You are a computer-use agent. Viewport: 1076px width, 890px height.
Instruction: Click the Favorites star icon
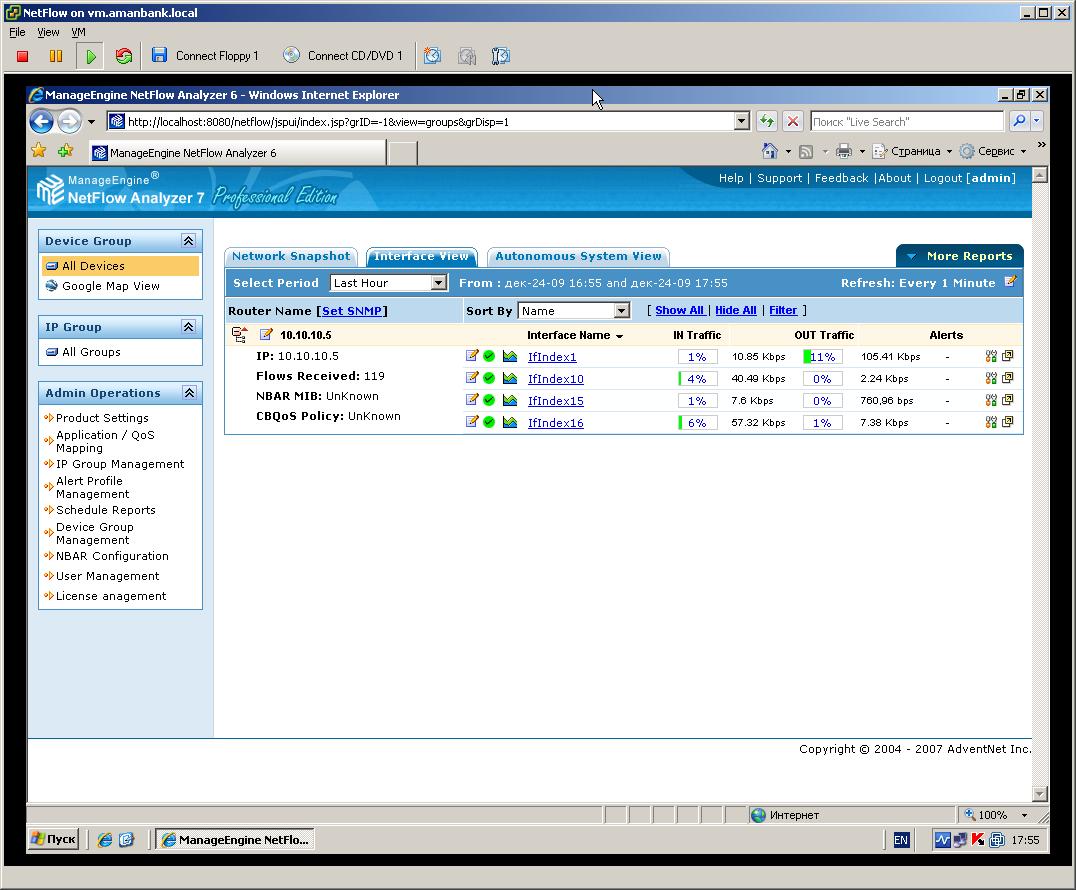point(39,150)
